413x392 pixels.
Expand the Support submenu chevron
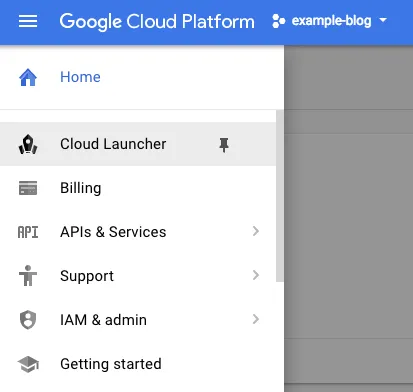[256, 275]
